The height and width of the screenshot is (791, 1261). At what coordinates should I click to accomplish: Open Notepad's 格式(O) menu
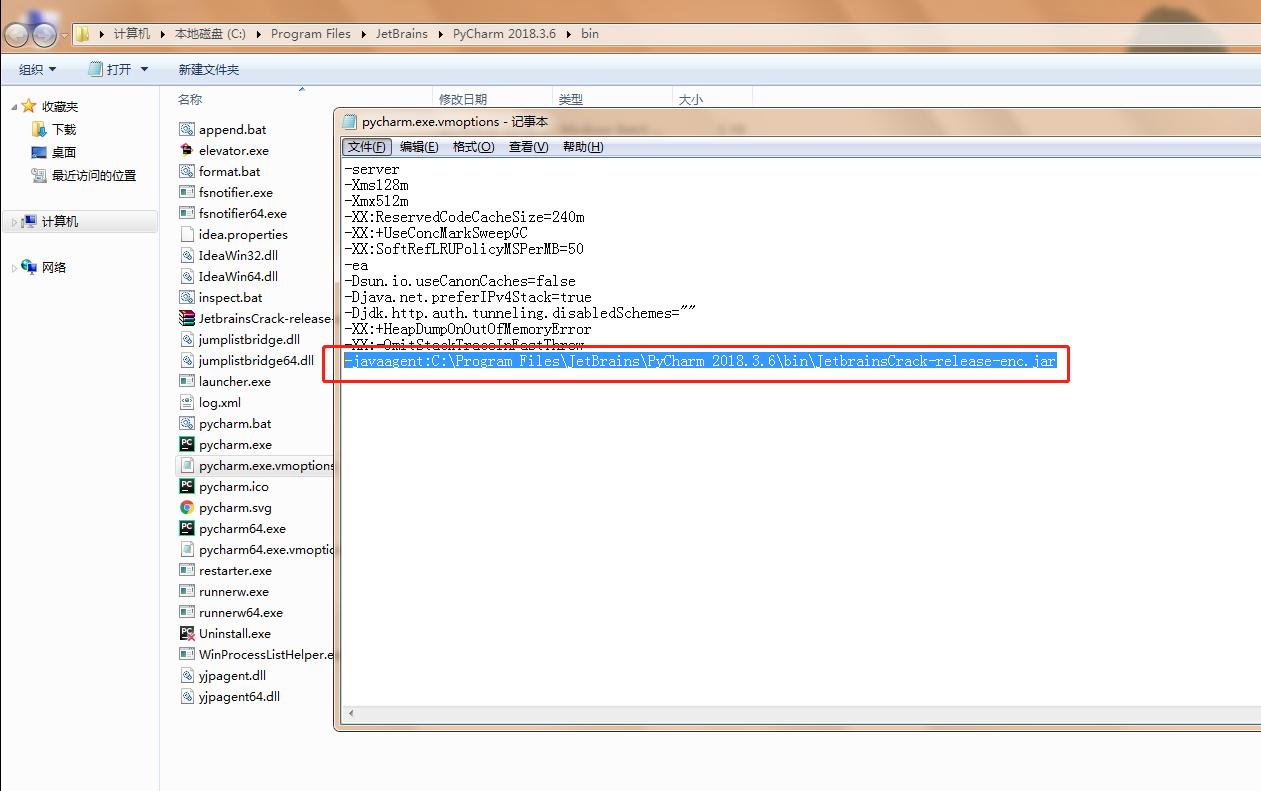[x=473, y=147]
